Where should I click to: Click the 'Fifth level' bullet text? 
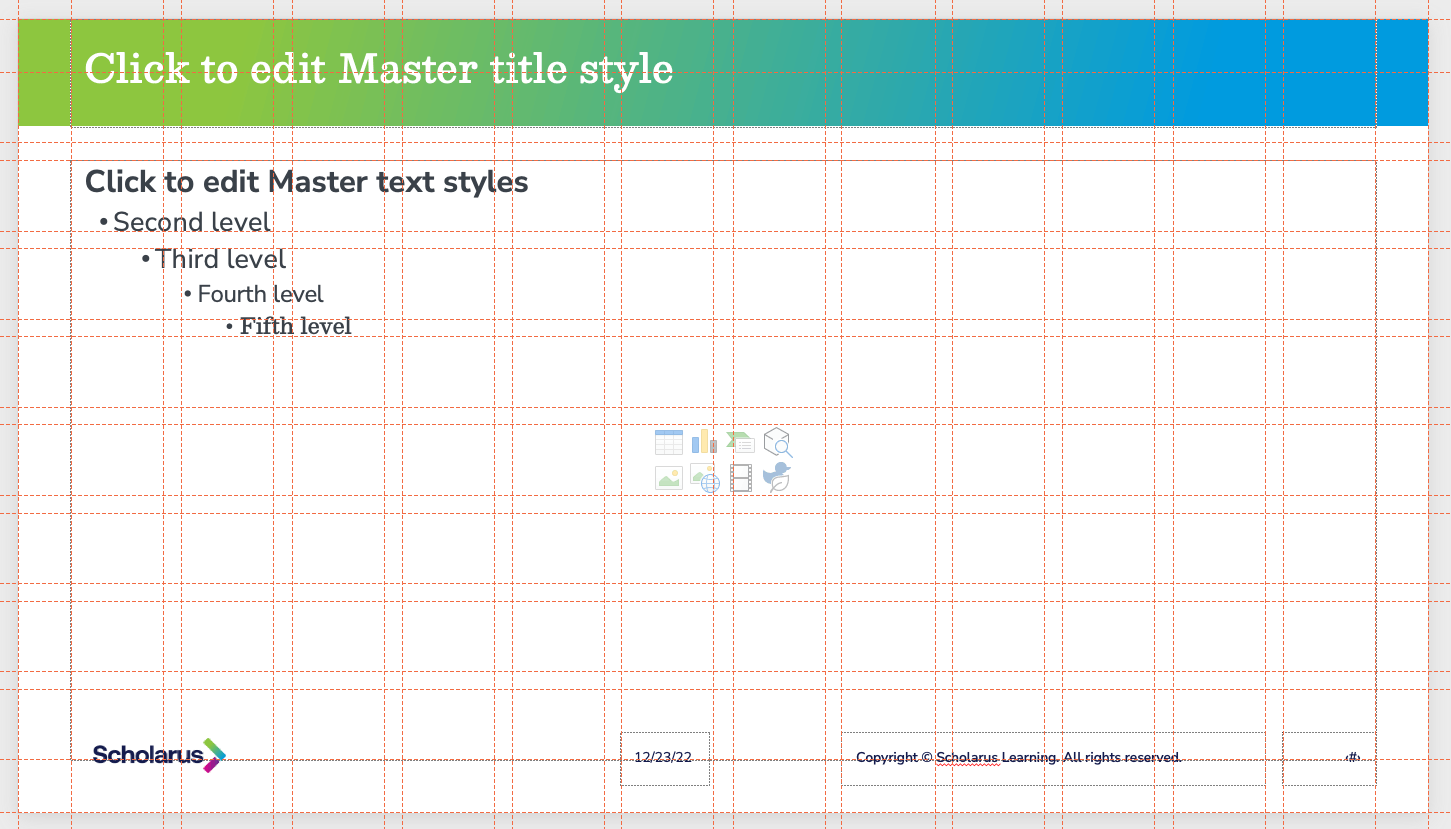[296, 326]
